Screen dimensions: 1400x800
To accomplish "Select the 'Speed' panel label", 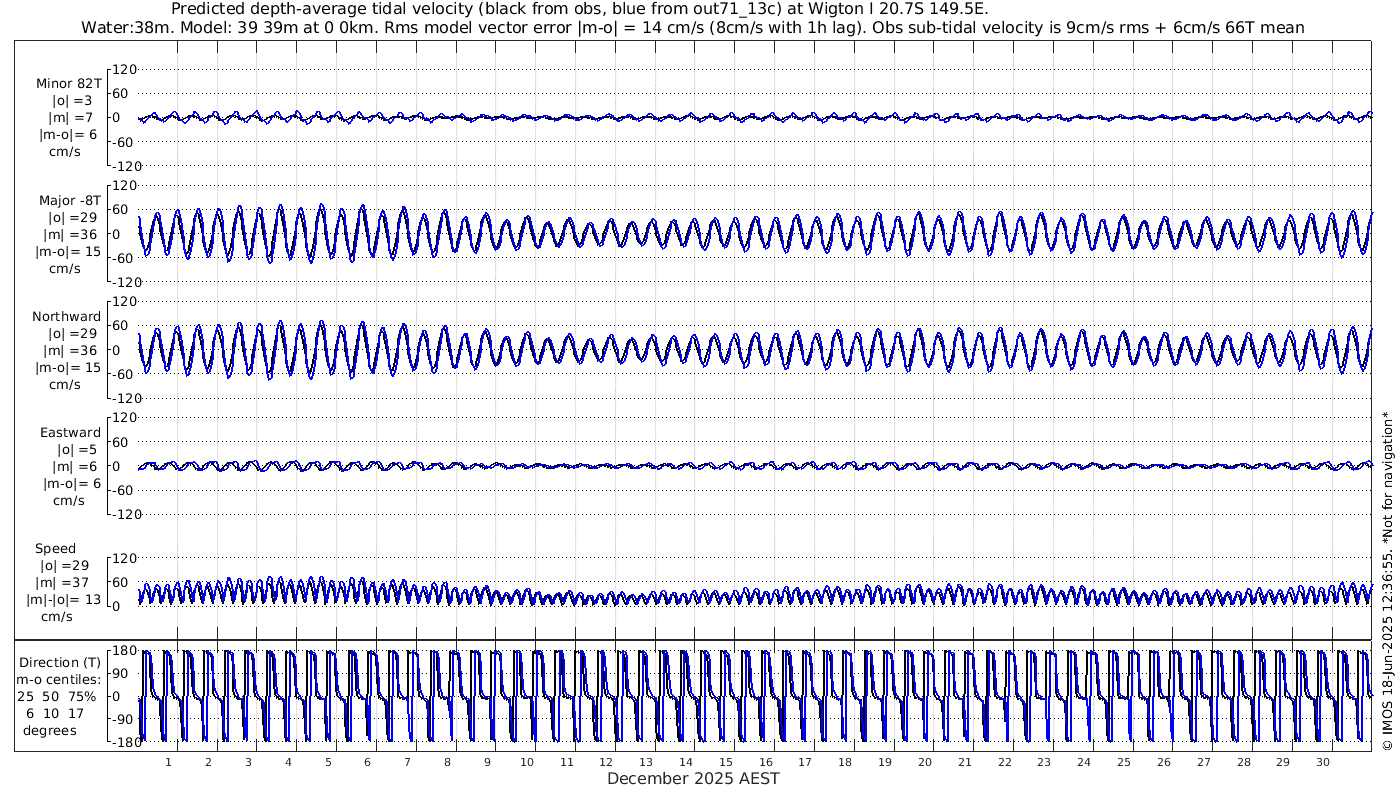I will pyautogui.click(x=55, y=548).
